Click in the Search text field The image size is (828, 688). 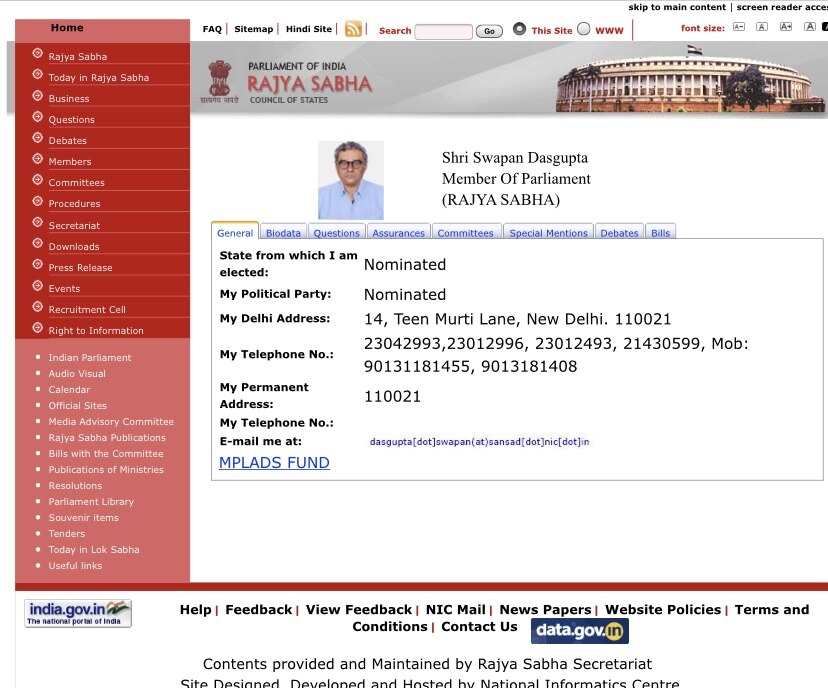point(443,31)
